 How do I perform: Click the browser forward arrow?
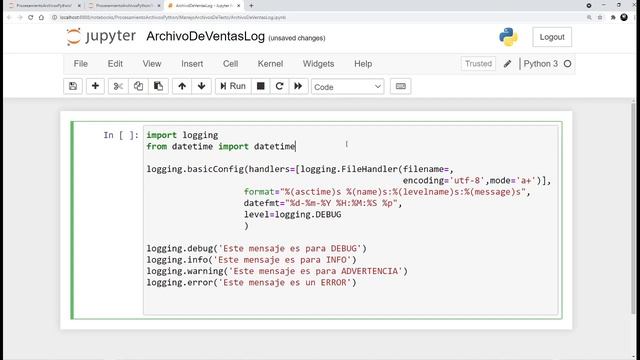pyautogui.click(x=20, y=18)
